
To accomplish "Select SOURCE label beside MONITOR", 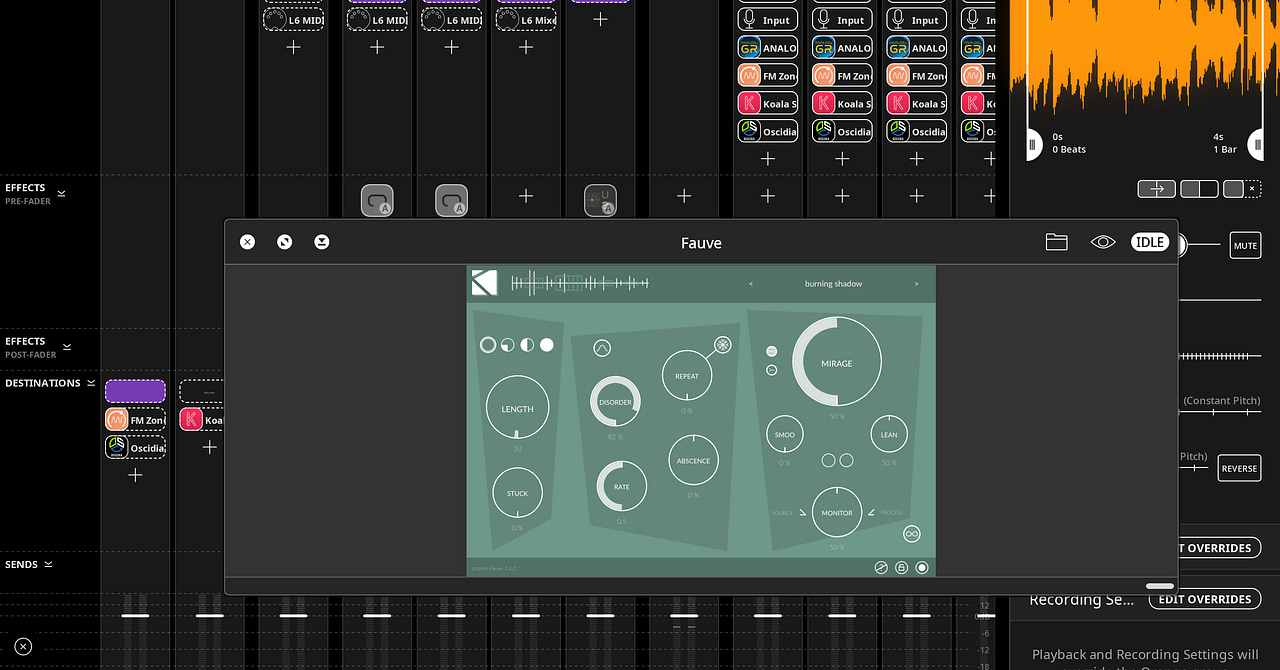I will click(x=782, y=513).
